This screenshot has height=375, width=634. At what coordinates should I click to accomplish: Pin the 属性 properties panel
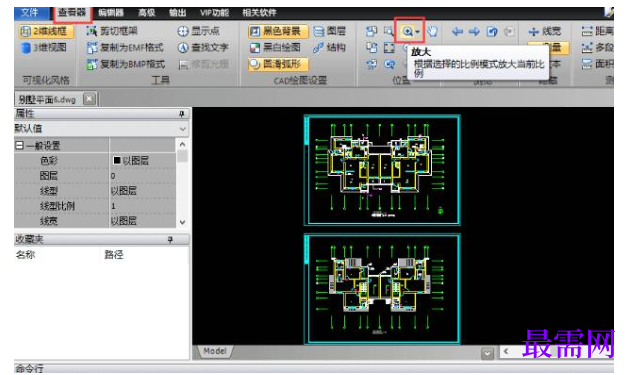tap(182, 114)
